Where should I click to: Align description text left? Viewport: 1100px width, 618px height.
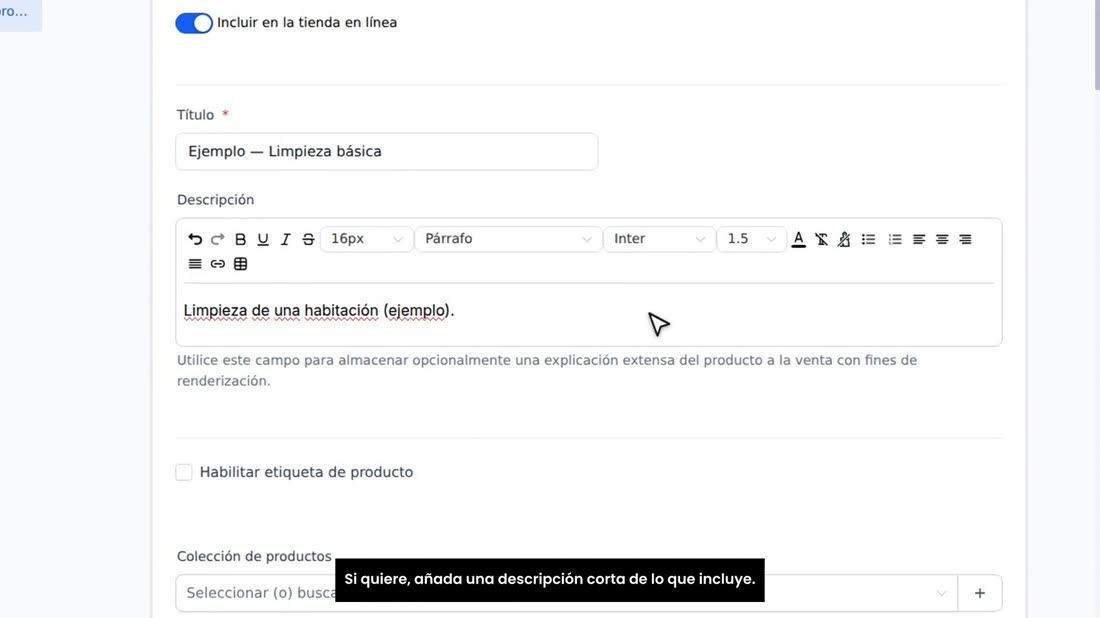(919, 239)
